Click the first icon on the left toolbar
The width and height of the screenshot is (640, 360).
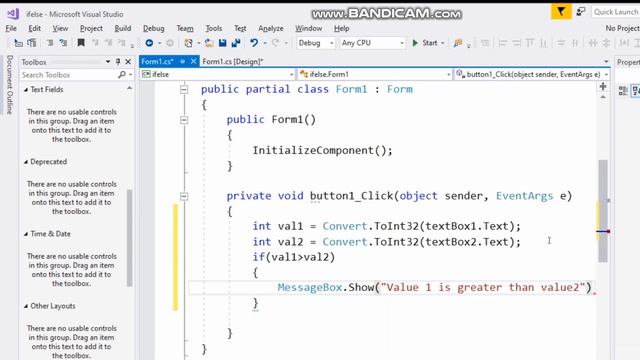(18, 43)
